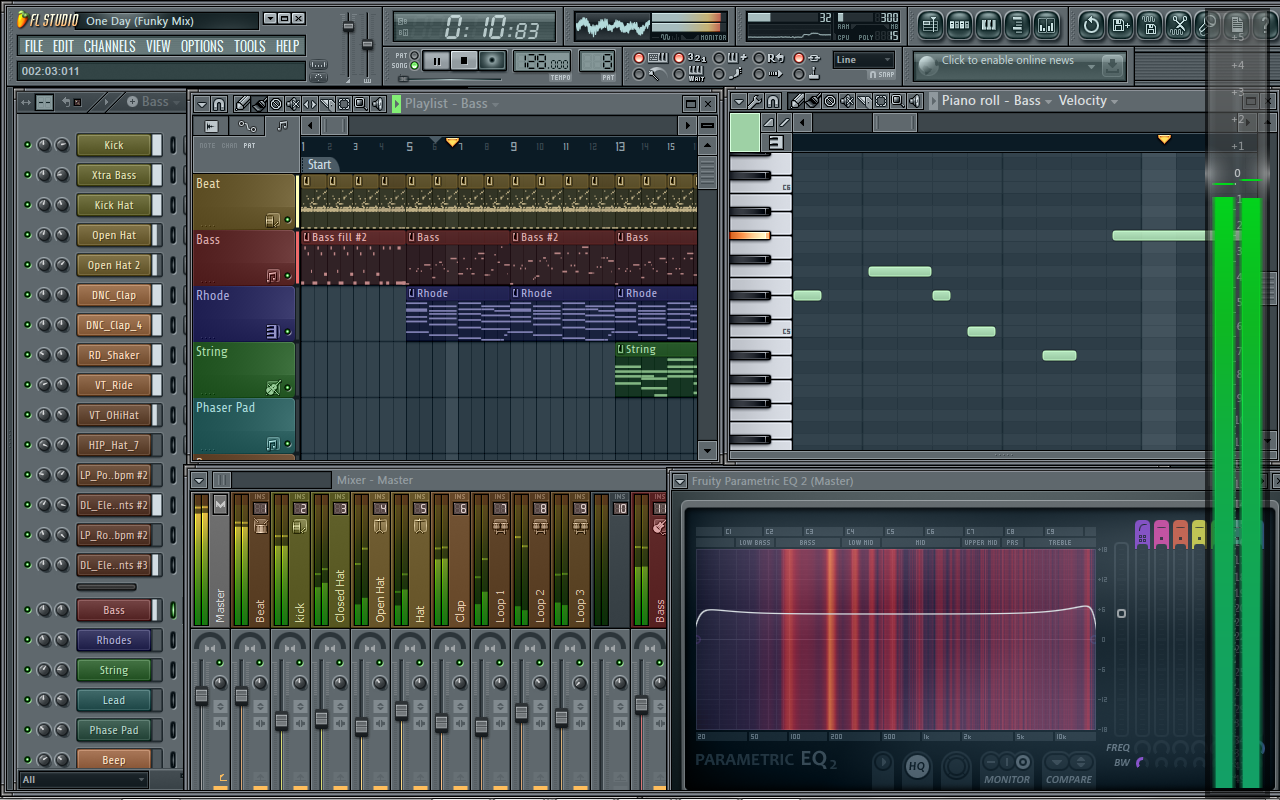This screenshot has width=1280, height=800.
Task: Open the CHANNELS menu
Action: point(110,46)
